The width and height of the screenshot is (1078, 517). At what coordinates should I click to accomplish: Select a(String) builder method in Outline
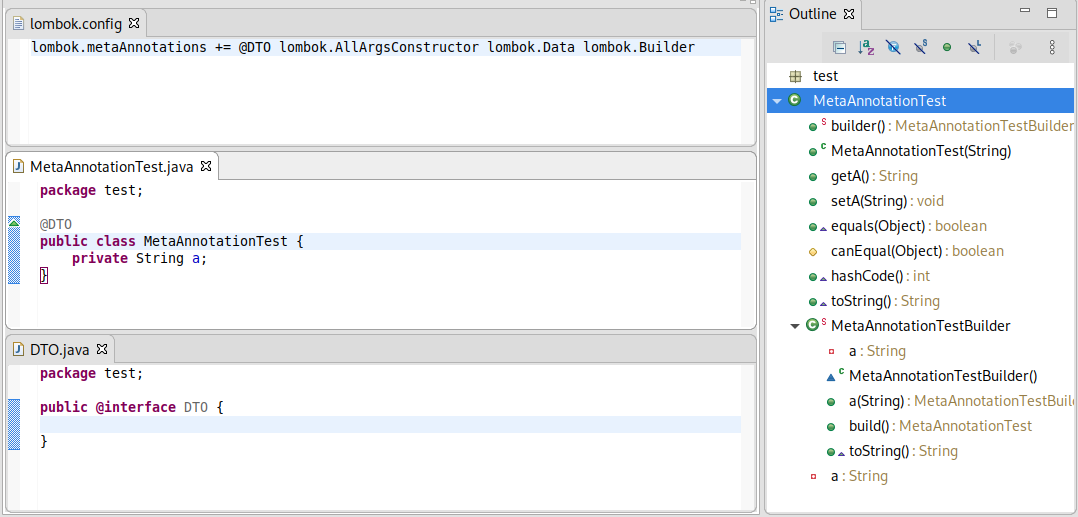pos(961,401)
